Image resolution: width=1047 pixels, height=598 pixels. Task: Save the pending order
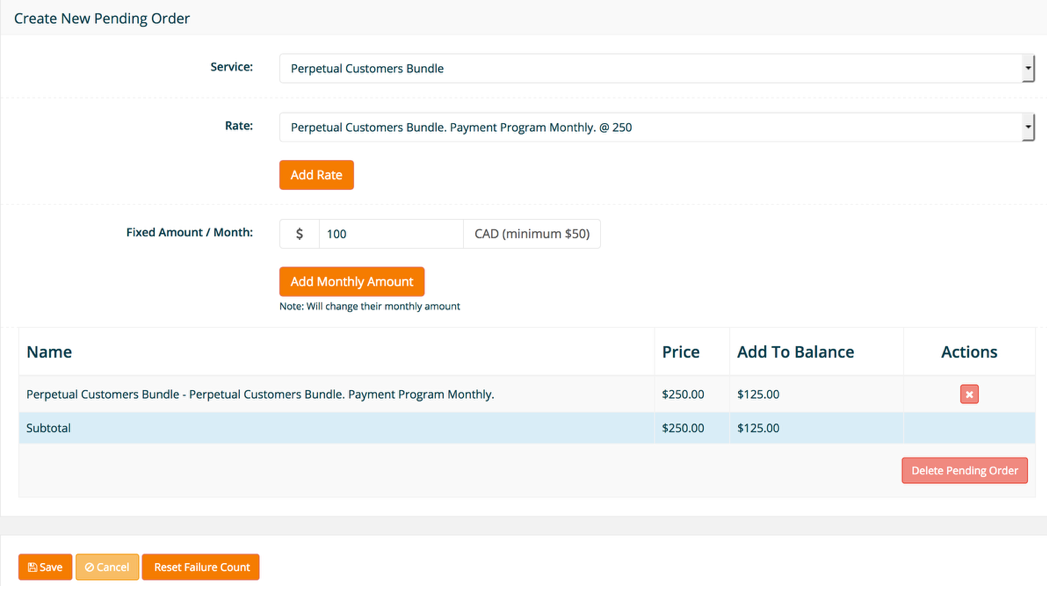tap(45, 567)
